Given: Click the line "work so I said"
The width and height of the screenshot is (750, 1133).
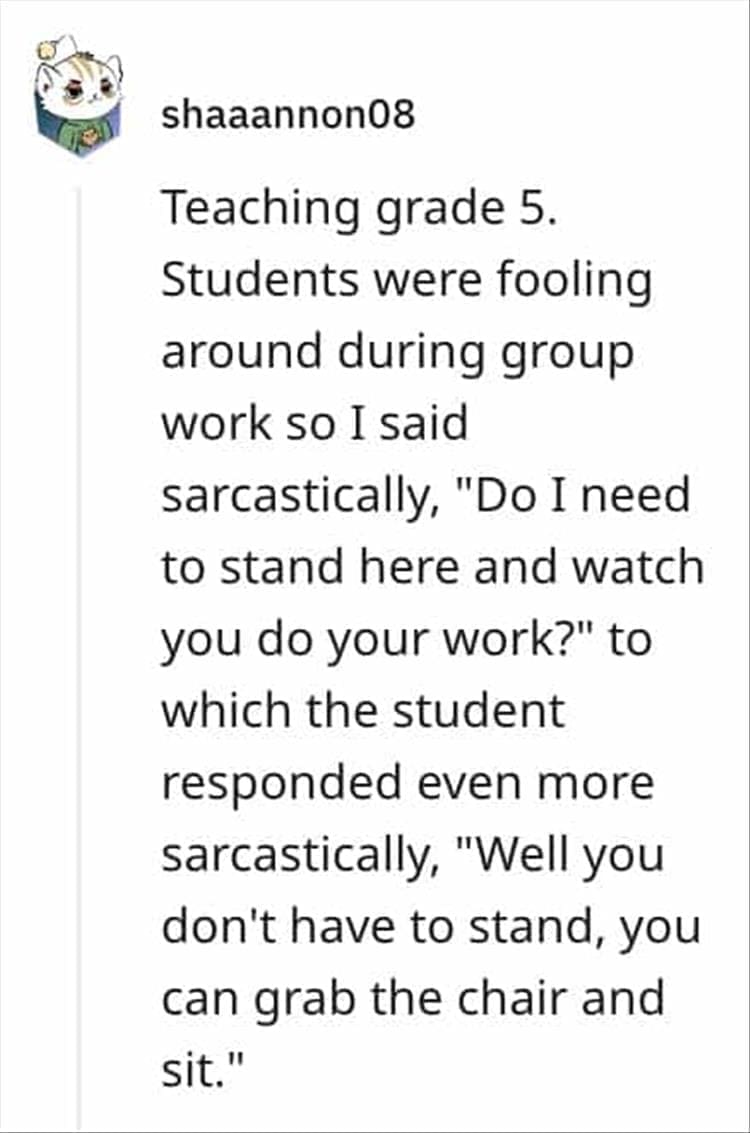Looking at the screenshot, I should (x=315, y=425).
